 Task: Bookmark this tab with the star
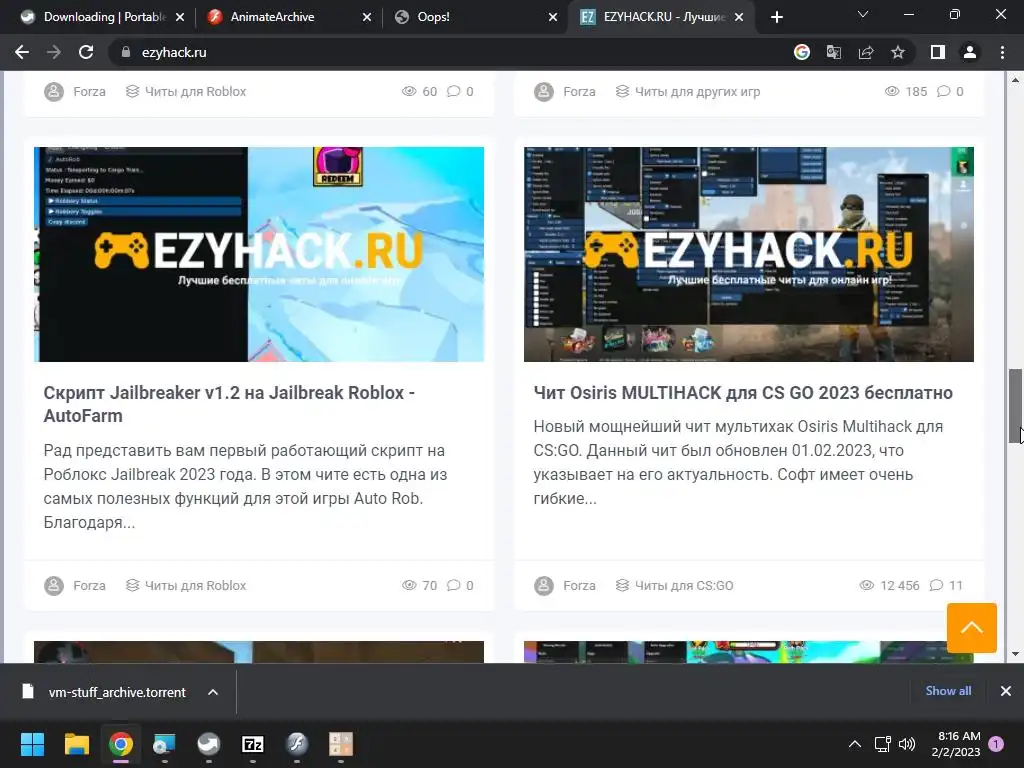pos(898,52)
